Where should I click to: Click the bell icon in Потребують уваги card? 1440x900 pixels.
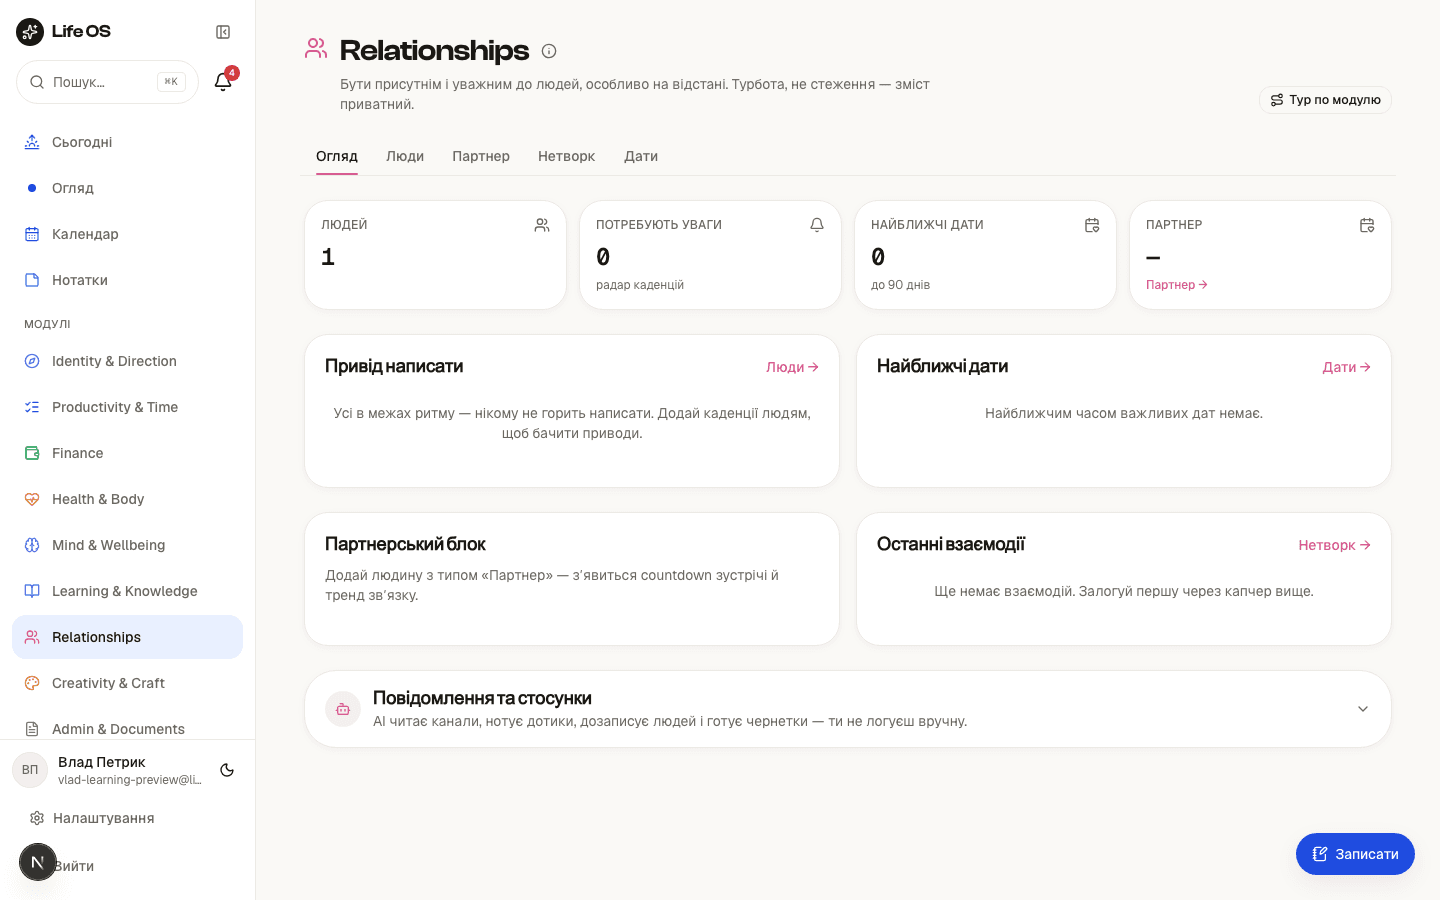817,225
